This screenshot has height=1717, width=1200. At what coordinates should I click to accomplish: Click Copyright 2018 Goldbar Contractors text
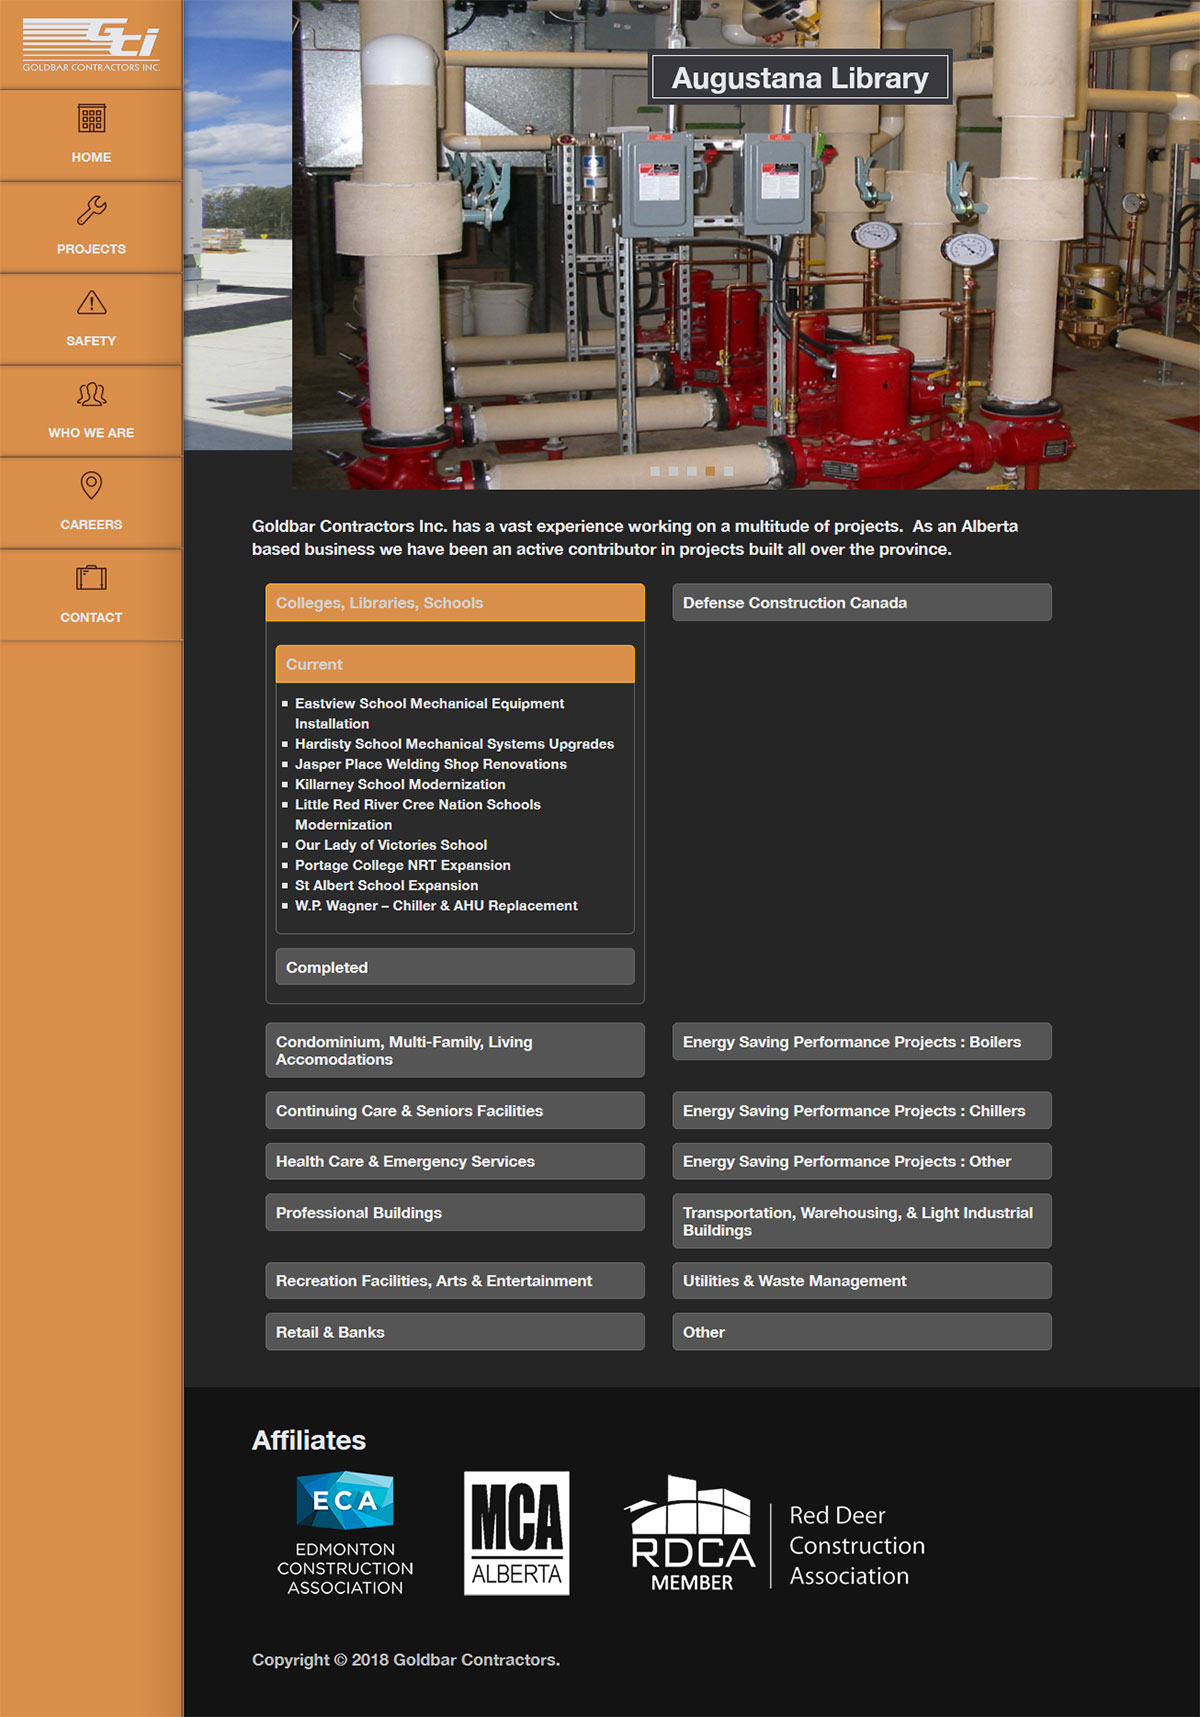coord(406,1660)
